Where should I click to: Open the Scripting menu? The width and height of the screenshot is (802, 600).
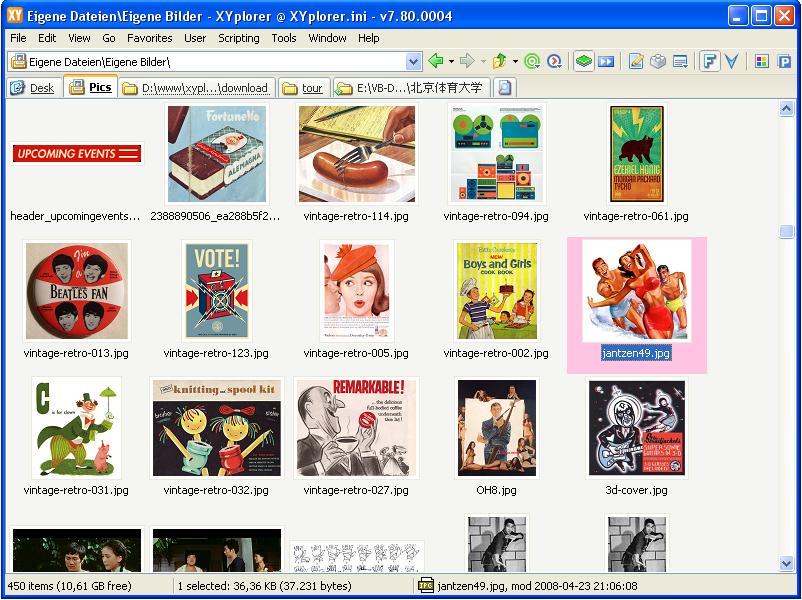238,38
